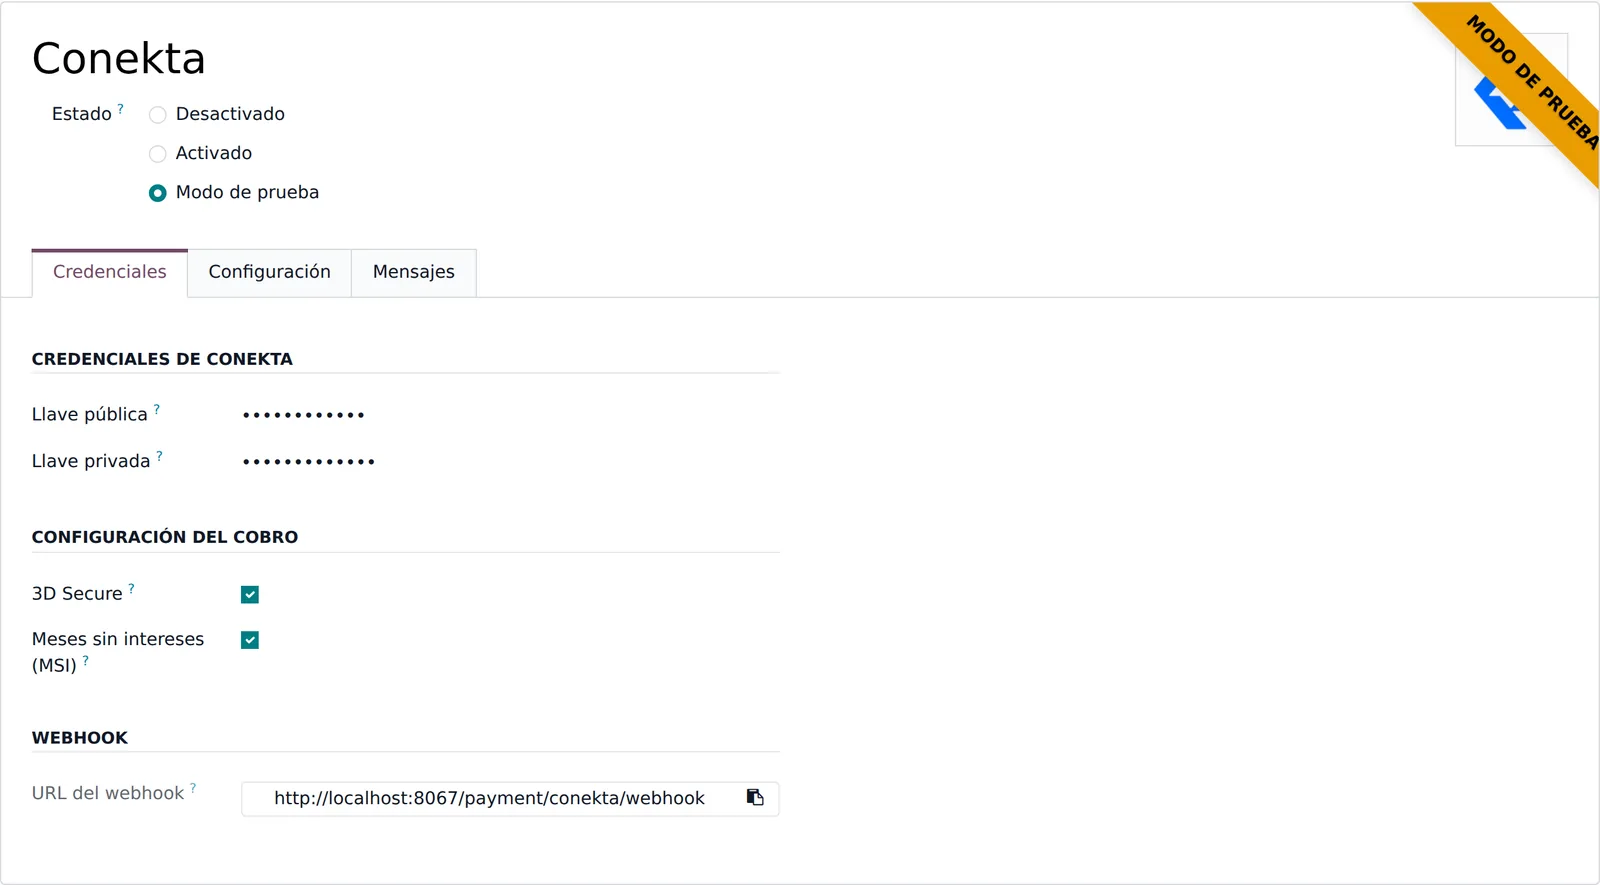Edit the Llave privada field

(x=510, y=462)
